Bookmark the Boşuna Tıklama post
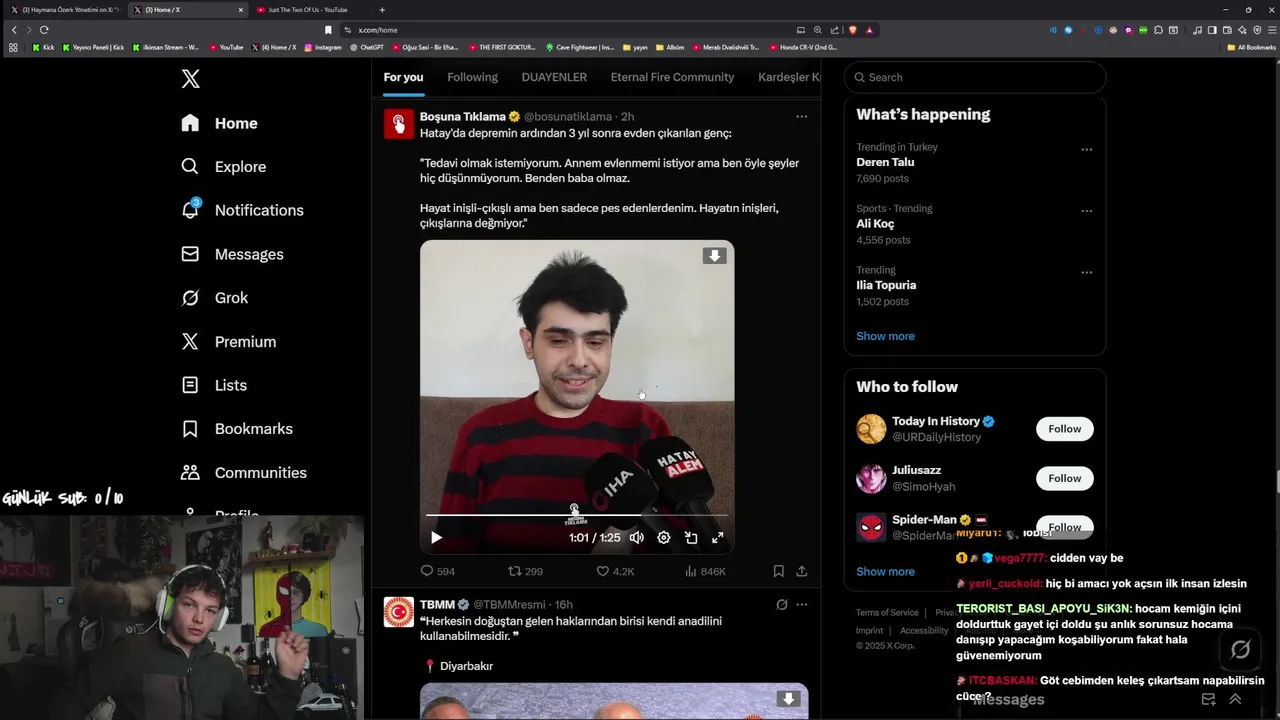 click(x=778, y=571)
